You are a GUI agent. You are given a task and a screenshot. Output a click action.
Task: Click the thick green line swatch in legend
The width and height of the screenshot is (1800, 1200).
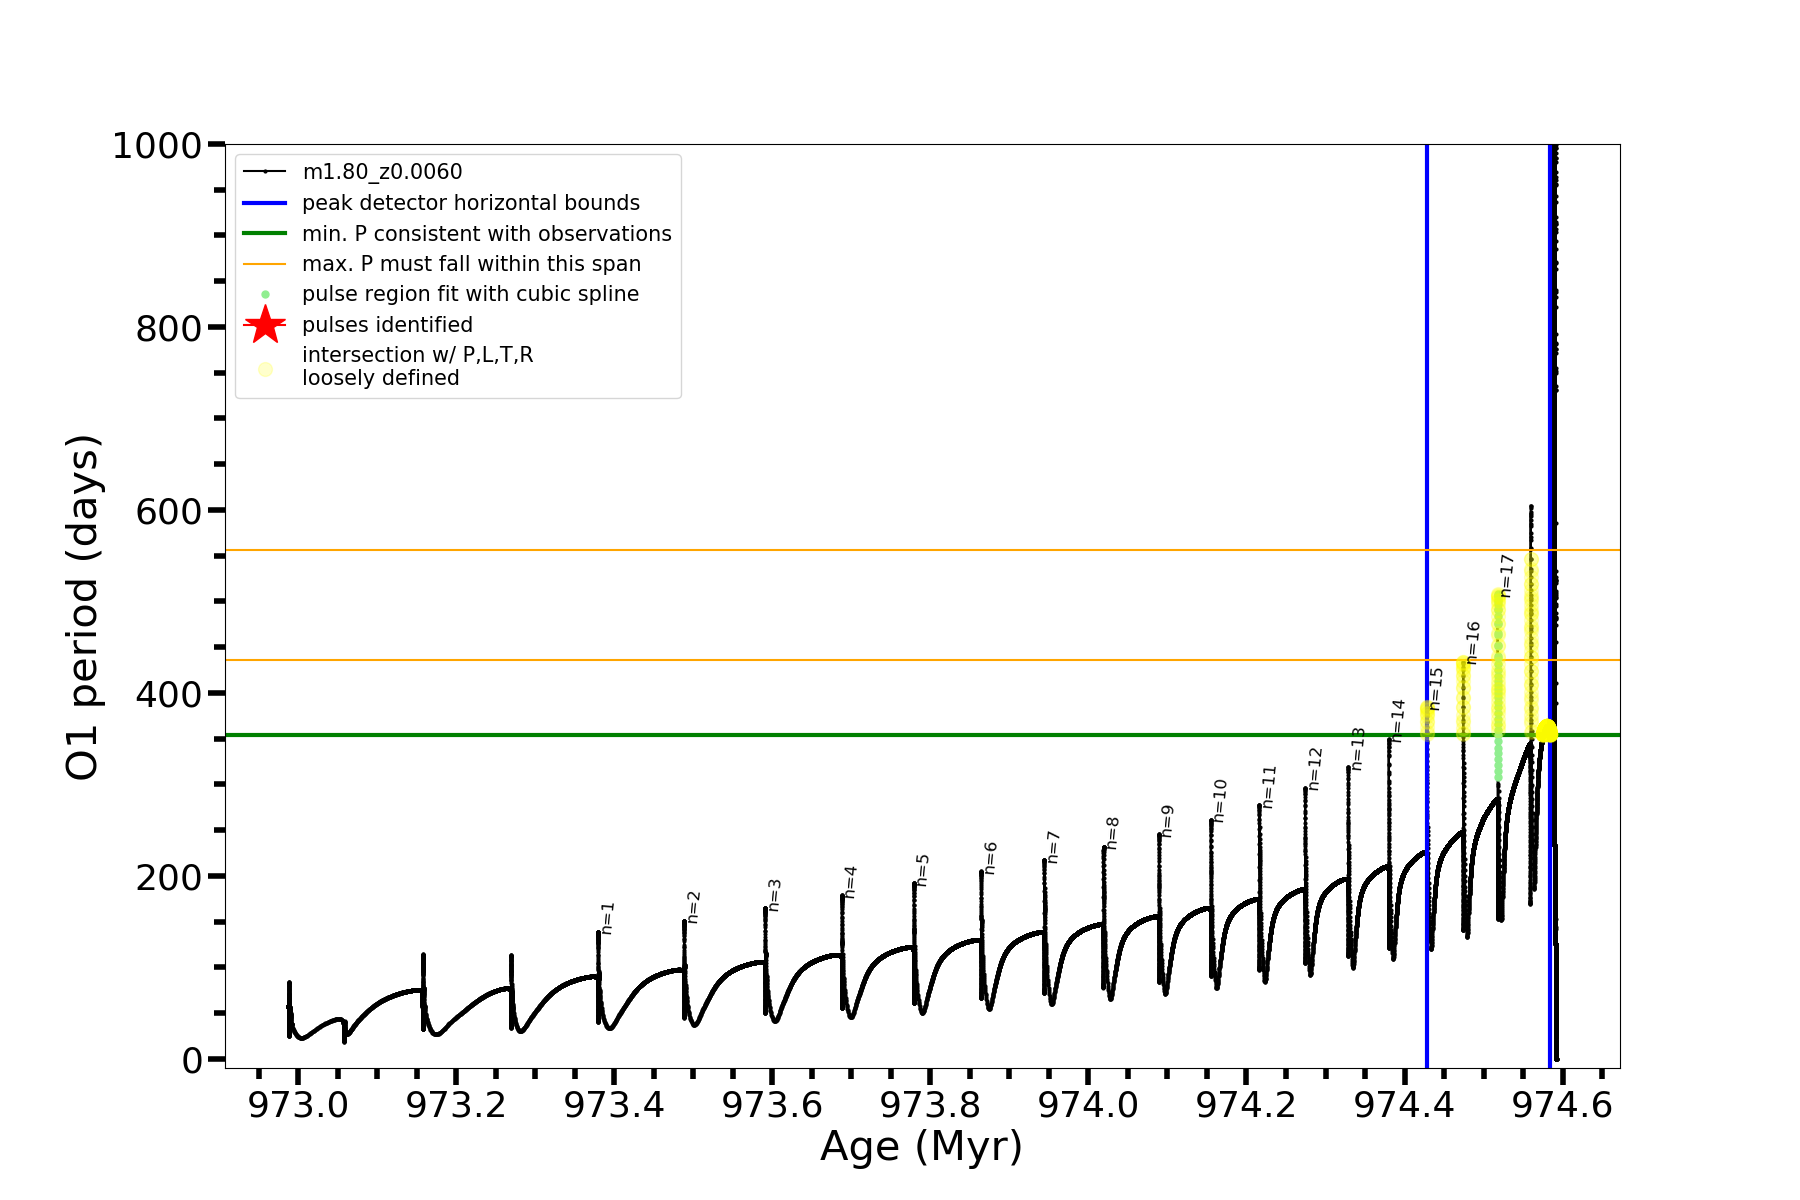265,234
